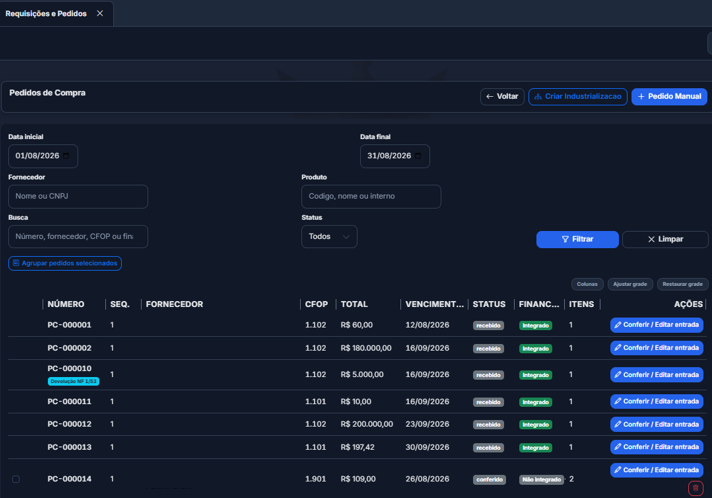Screen dimensions: 712x498
Task: Click due date 26/08/2026
Action: pyautogui.click(x=427, y=479)
